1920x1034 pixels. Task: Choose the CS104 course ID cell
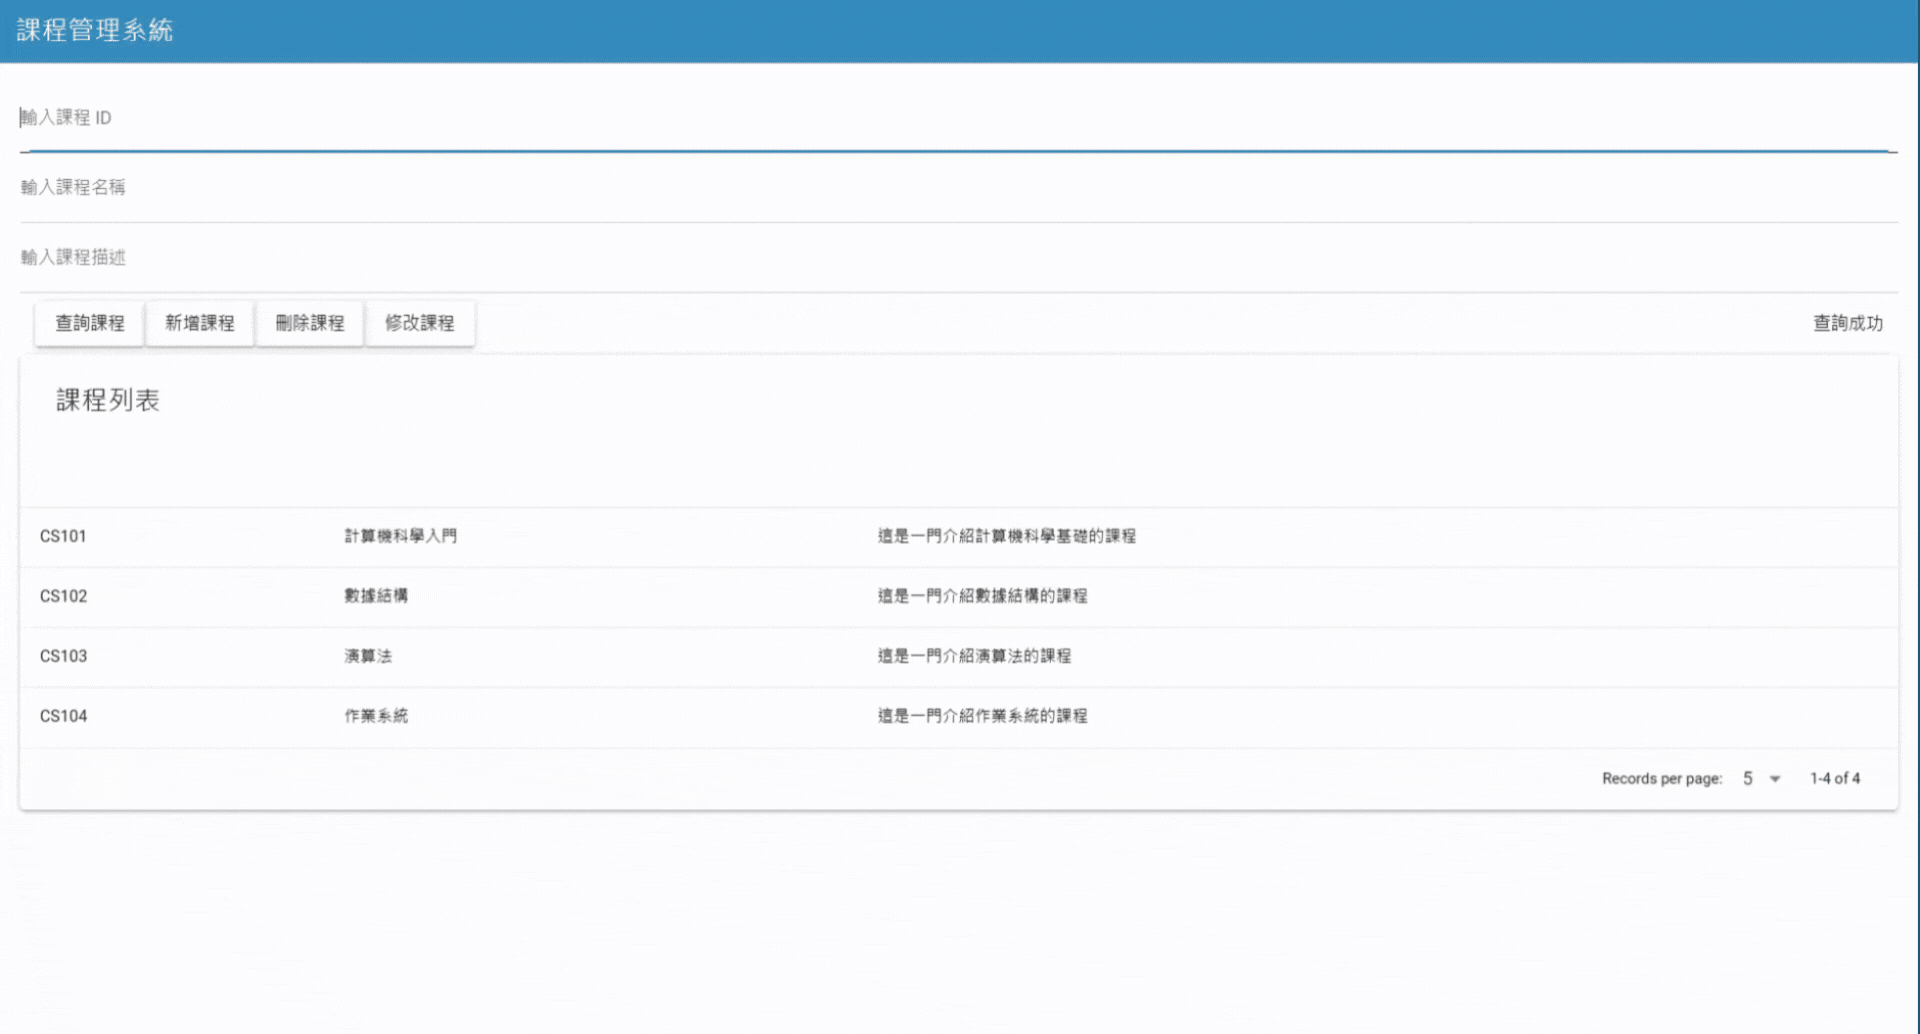tap(63, 716)
